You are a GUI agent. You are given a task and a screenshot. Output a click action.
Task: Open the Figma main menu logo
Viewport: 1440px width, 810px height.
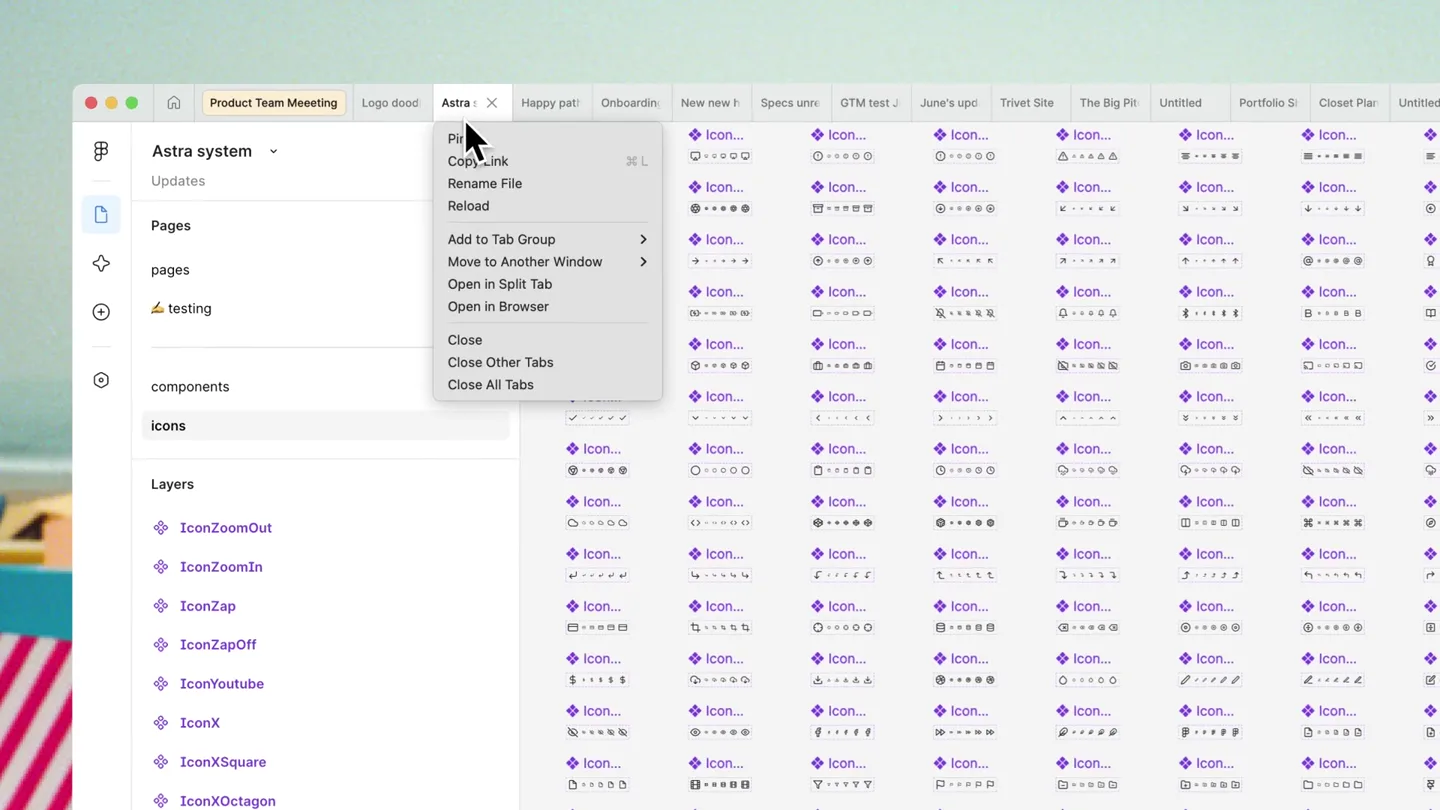[x=101, y=151]
